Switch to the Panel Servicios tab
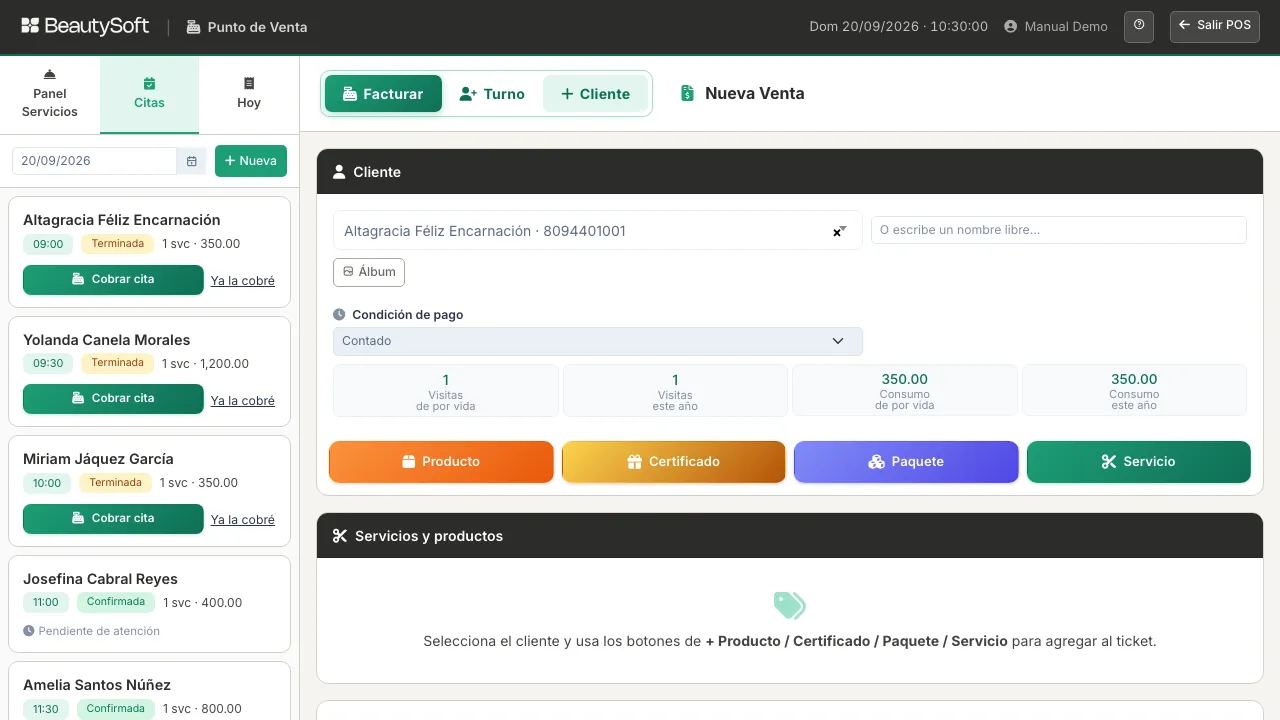This screenshot has height=720, width=1280. click(x=50, y=94)
